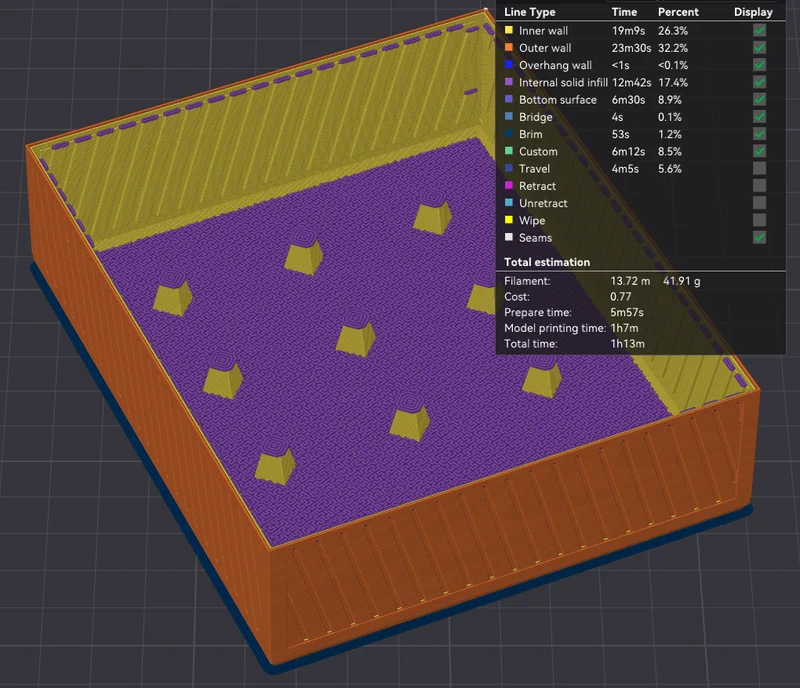Uncheck Bottom surface display box
800x688 pixels.
pos(759,100)
